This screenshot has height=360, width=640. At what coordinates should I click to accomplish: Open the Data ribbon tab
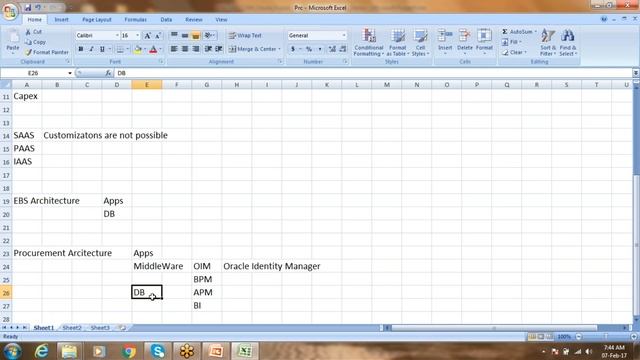(166, 20)
